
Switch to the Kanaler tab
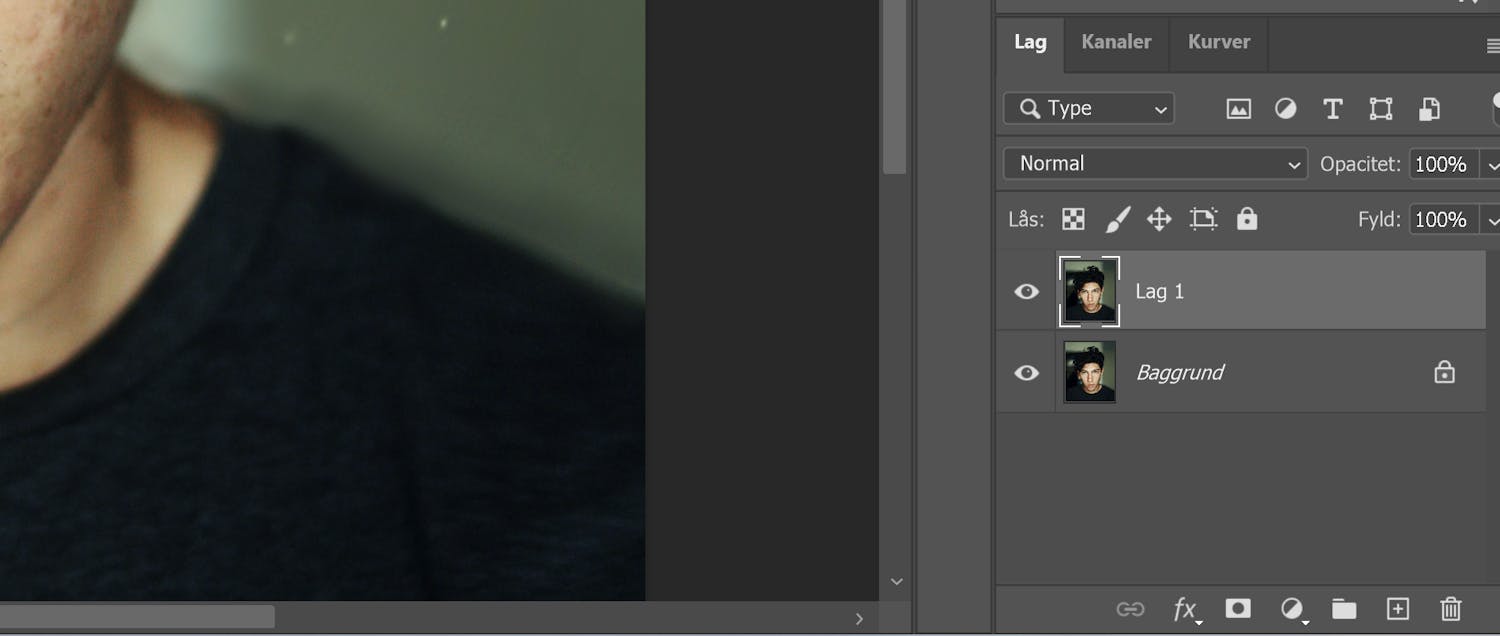pyautogui.click(x=1115, y=42)
